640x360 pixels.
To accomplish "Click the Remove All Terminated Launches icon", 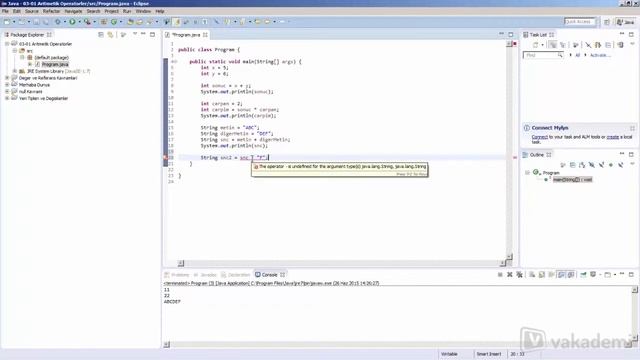I will 519,275.
